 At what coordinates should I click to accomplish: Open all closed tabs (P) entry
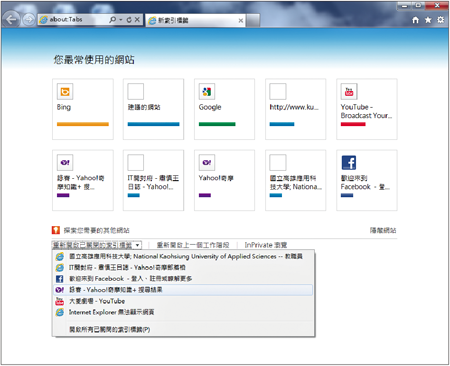(183, 329)
